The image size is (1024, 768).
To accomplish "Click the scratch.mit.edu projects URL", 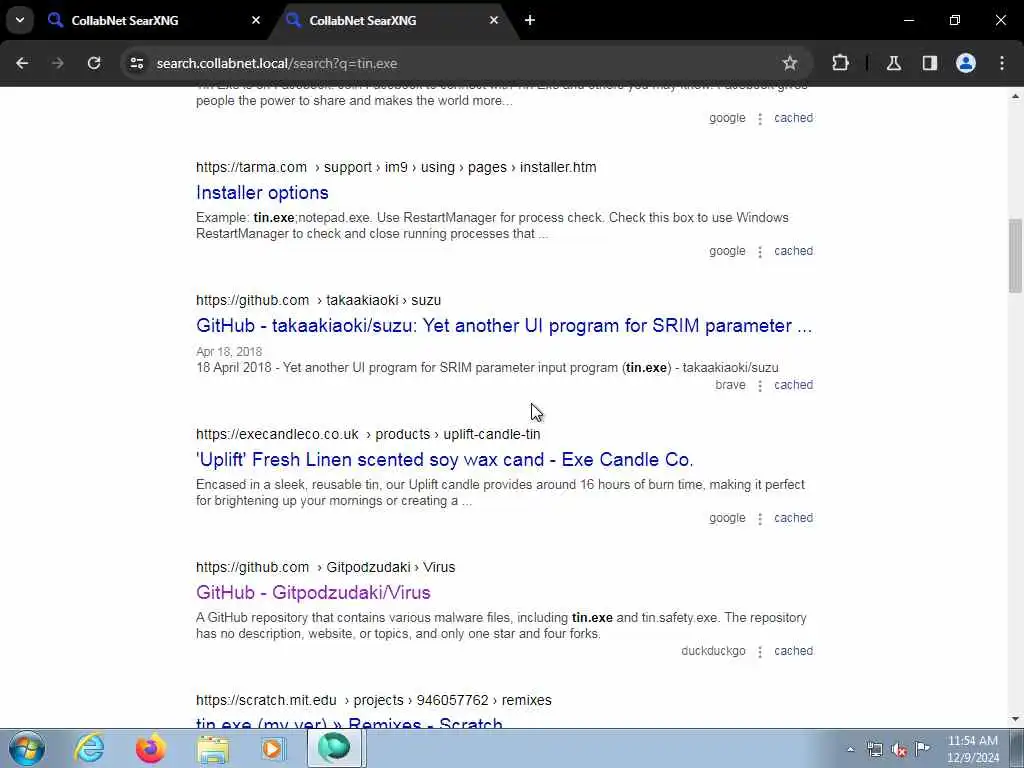I will point(374,700).
